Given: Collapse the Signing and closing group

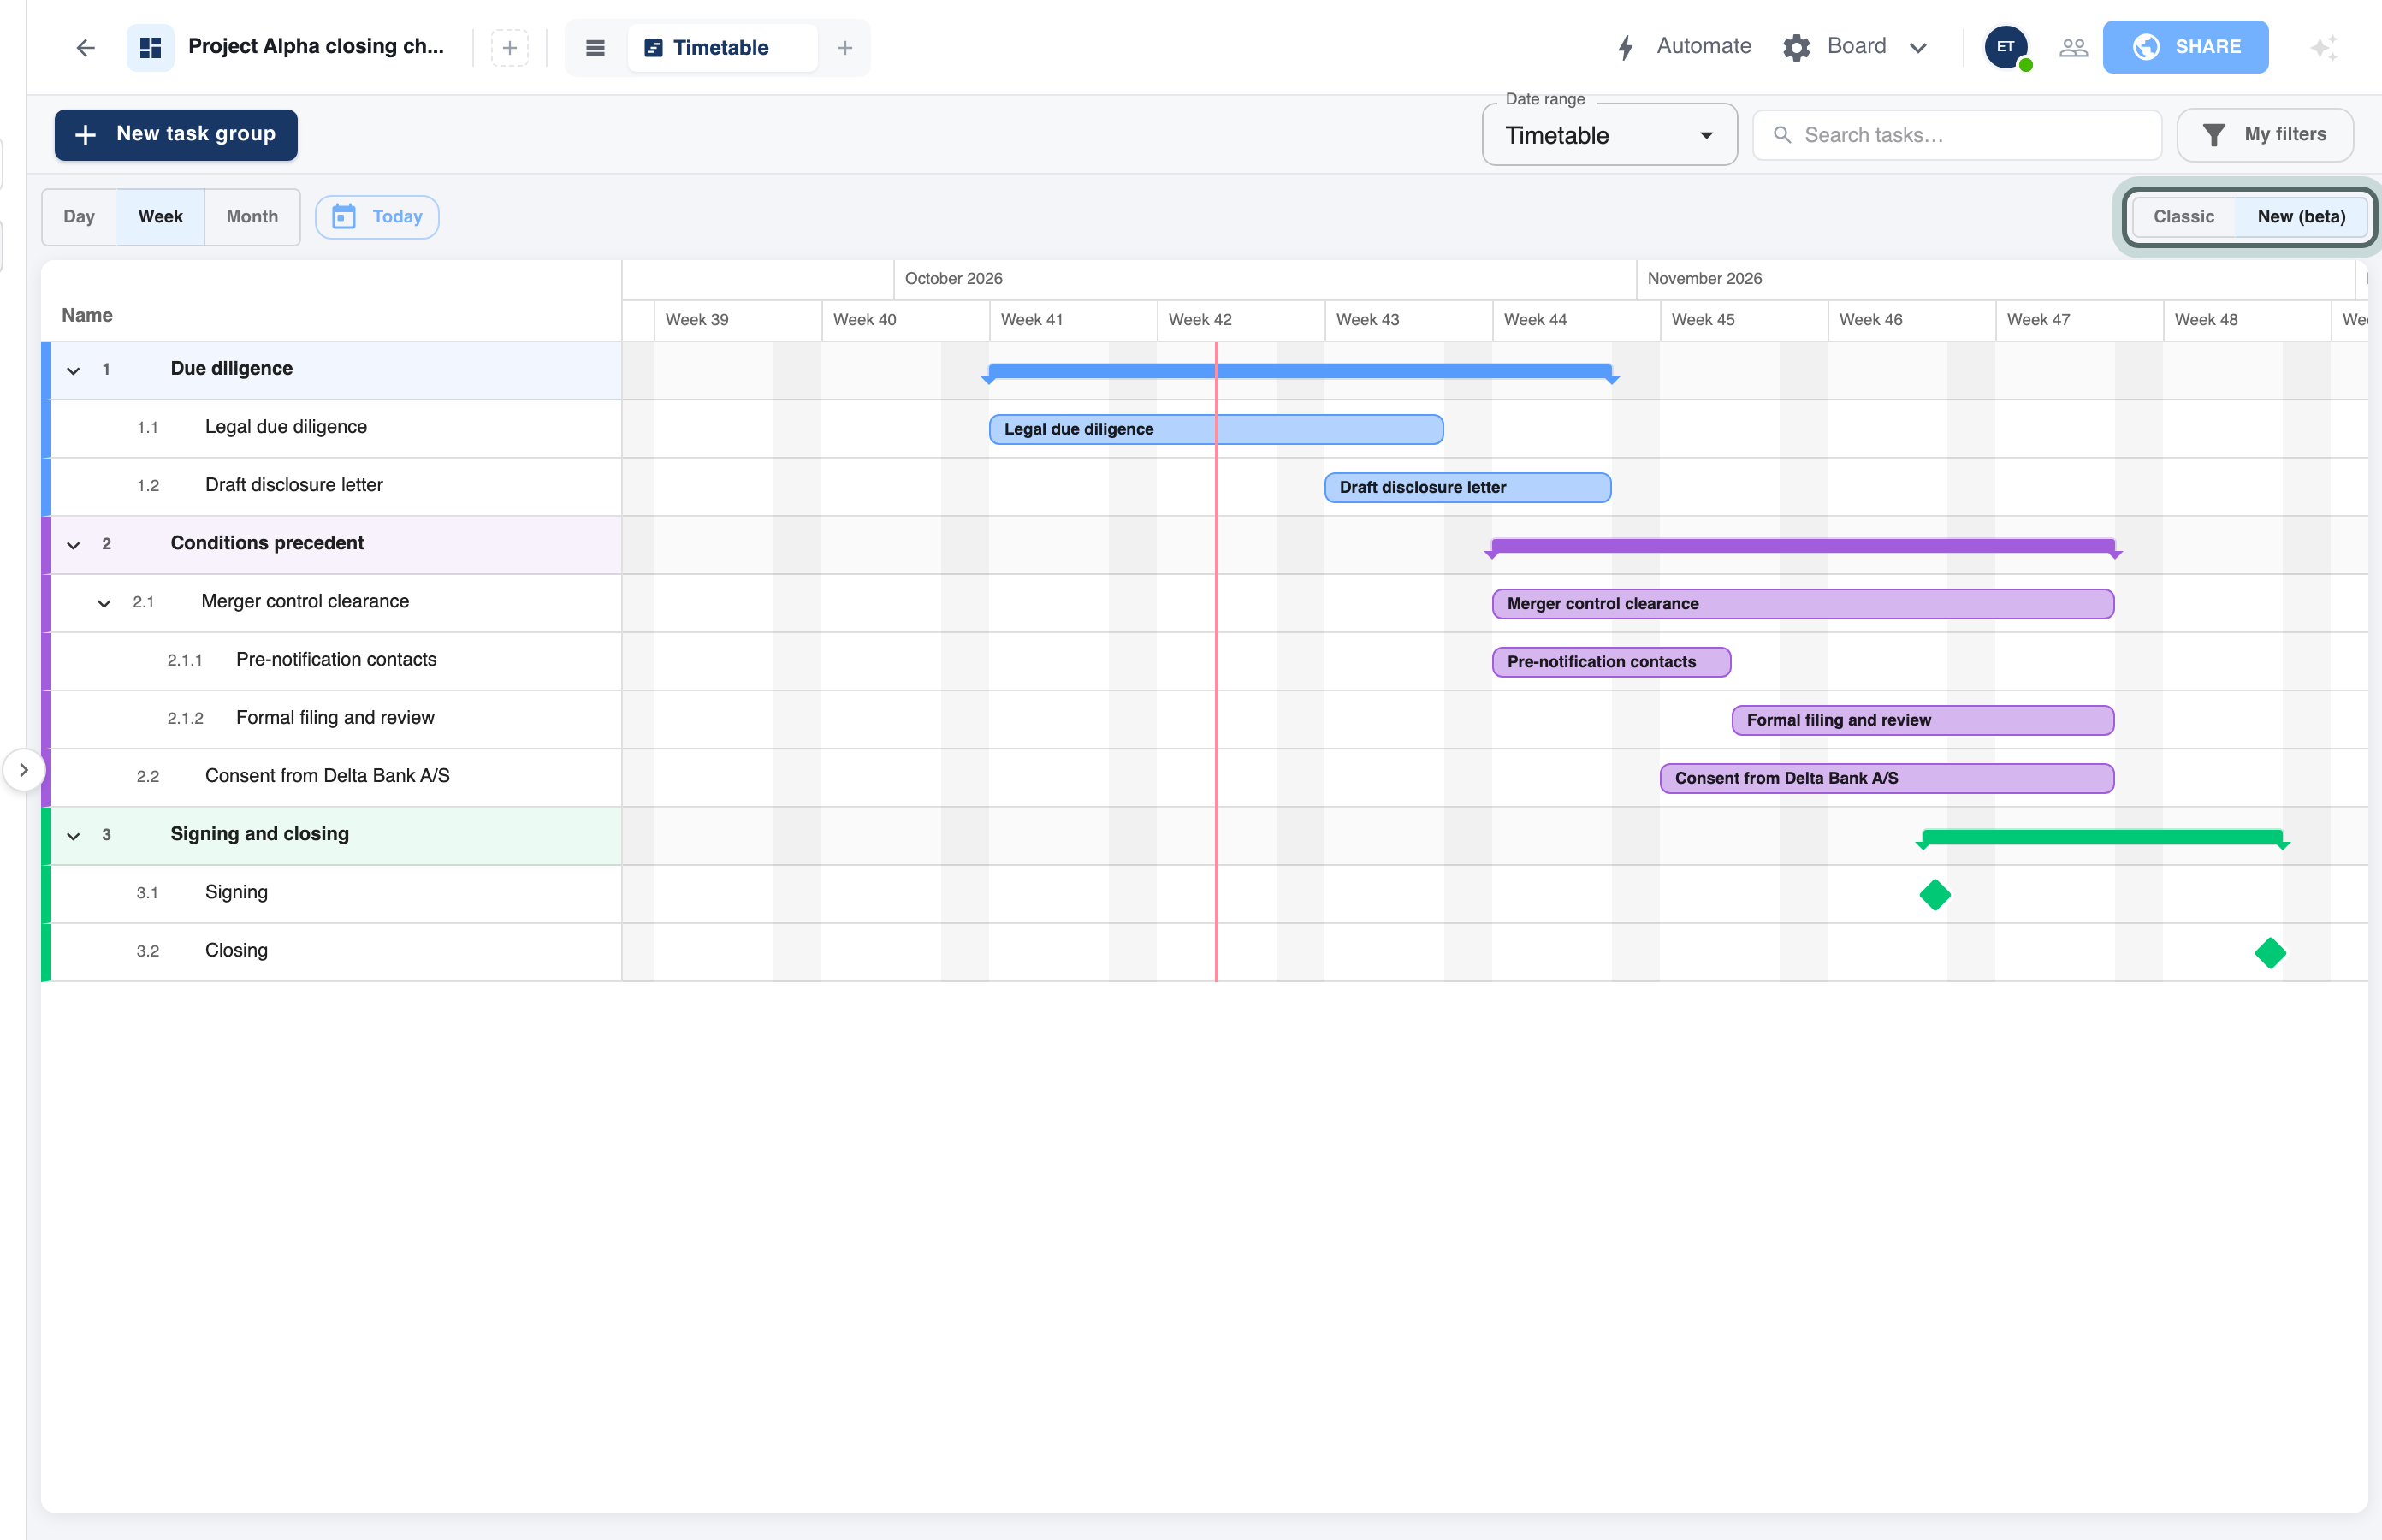Looking at the screenshot, I should pyautogui.click(x=73, y=836).
